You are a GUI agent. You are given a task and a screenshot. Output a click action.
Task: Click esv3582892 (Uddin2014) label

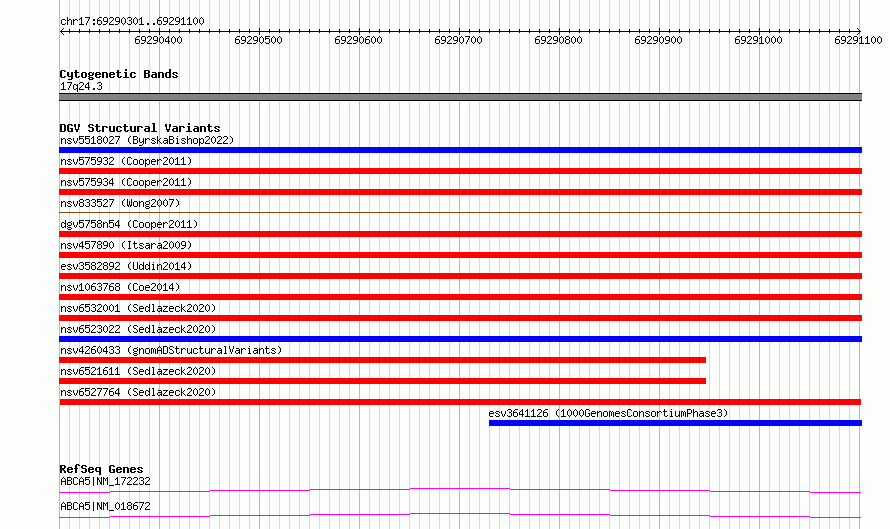pos(126,266)
